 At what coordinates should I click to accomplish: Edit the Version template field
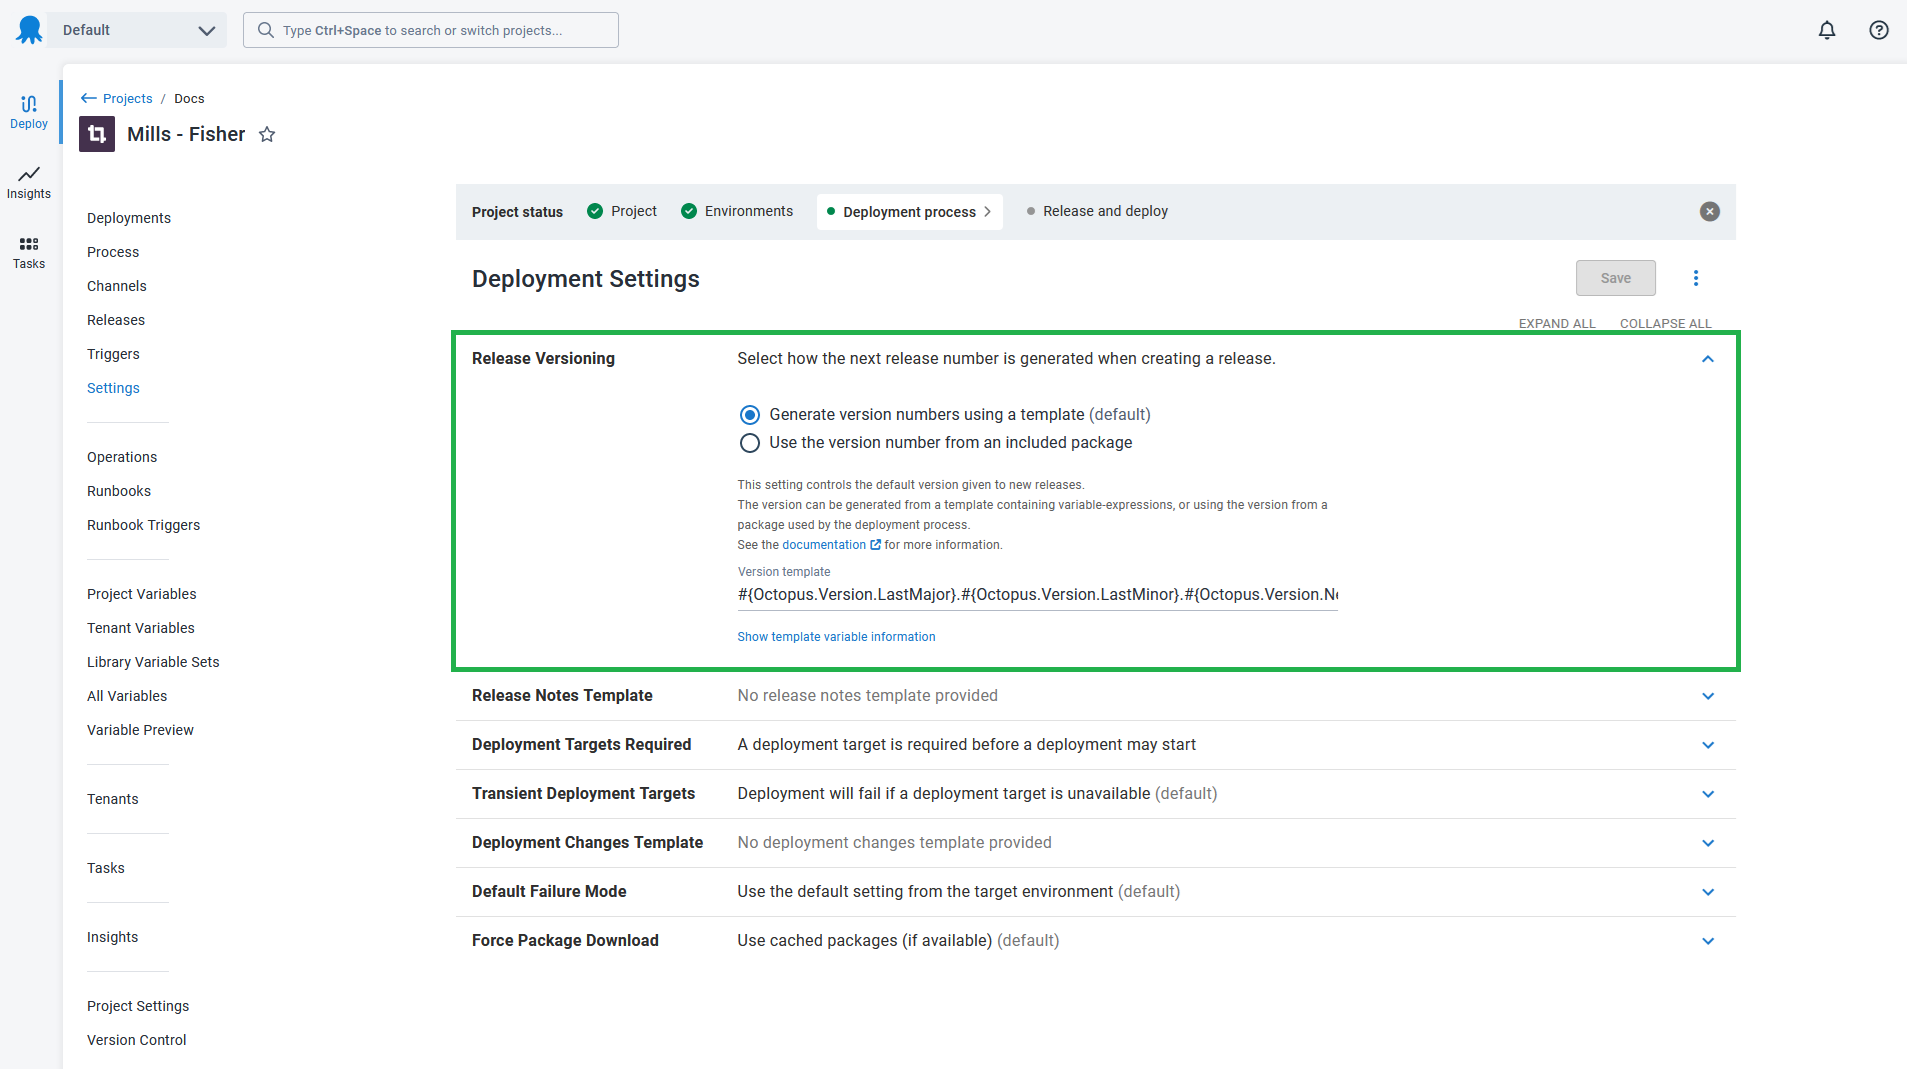1035,594
